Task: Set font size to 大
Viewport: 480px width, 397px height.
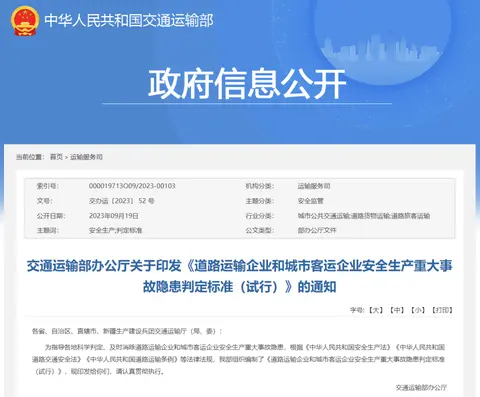Action: 376,310
